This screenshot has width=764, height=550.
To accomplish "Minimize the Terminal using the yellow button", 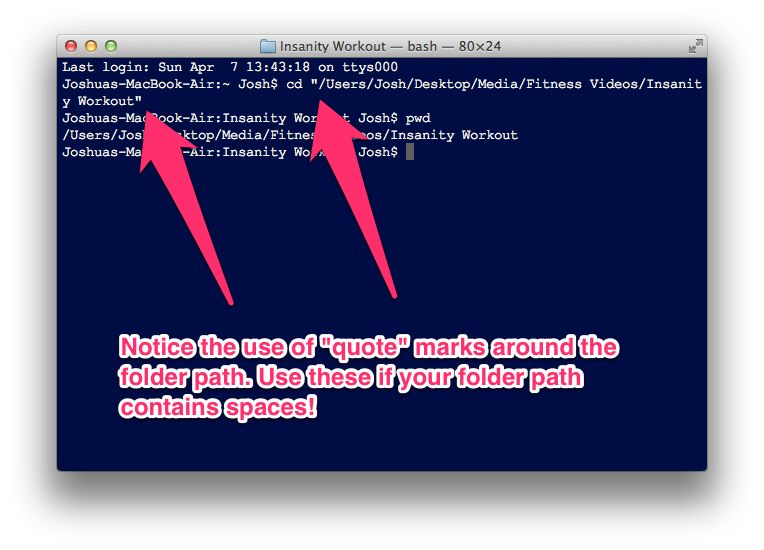I will click(x=91, y=46).
